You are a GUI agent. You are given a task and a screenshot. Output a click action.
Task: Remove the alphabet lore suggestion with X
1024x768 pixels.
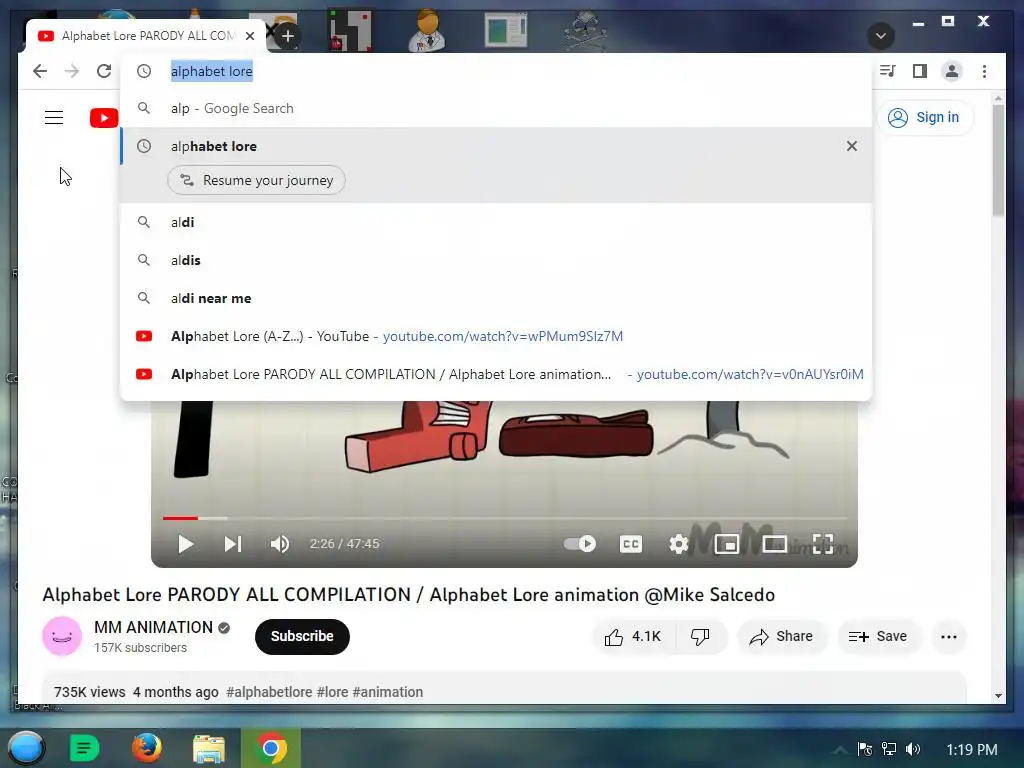pos(852,146)
